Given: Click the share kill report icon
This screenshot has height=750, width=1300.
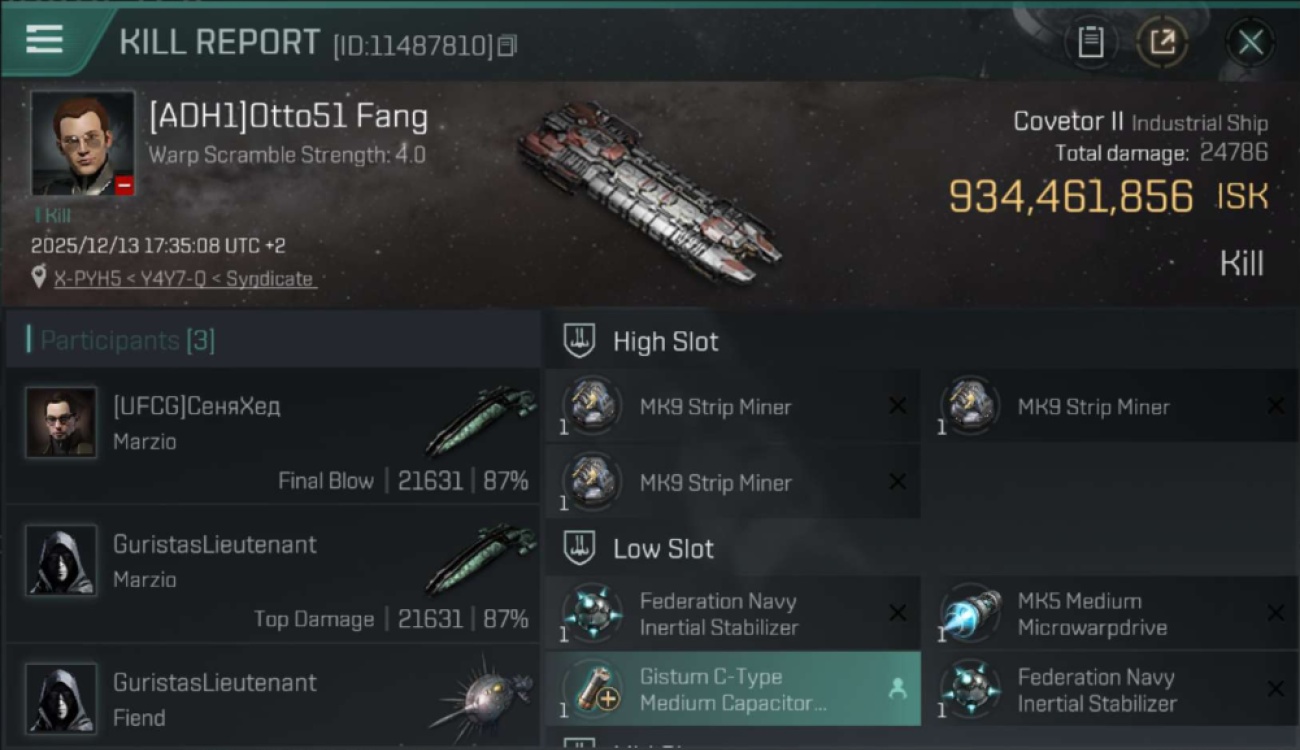Looking at the screenshot, I should (x=1162, y=42).
